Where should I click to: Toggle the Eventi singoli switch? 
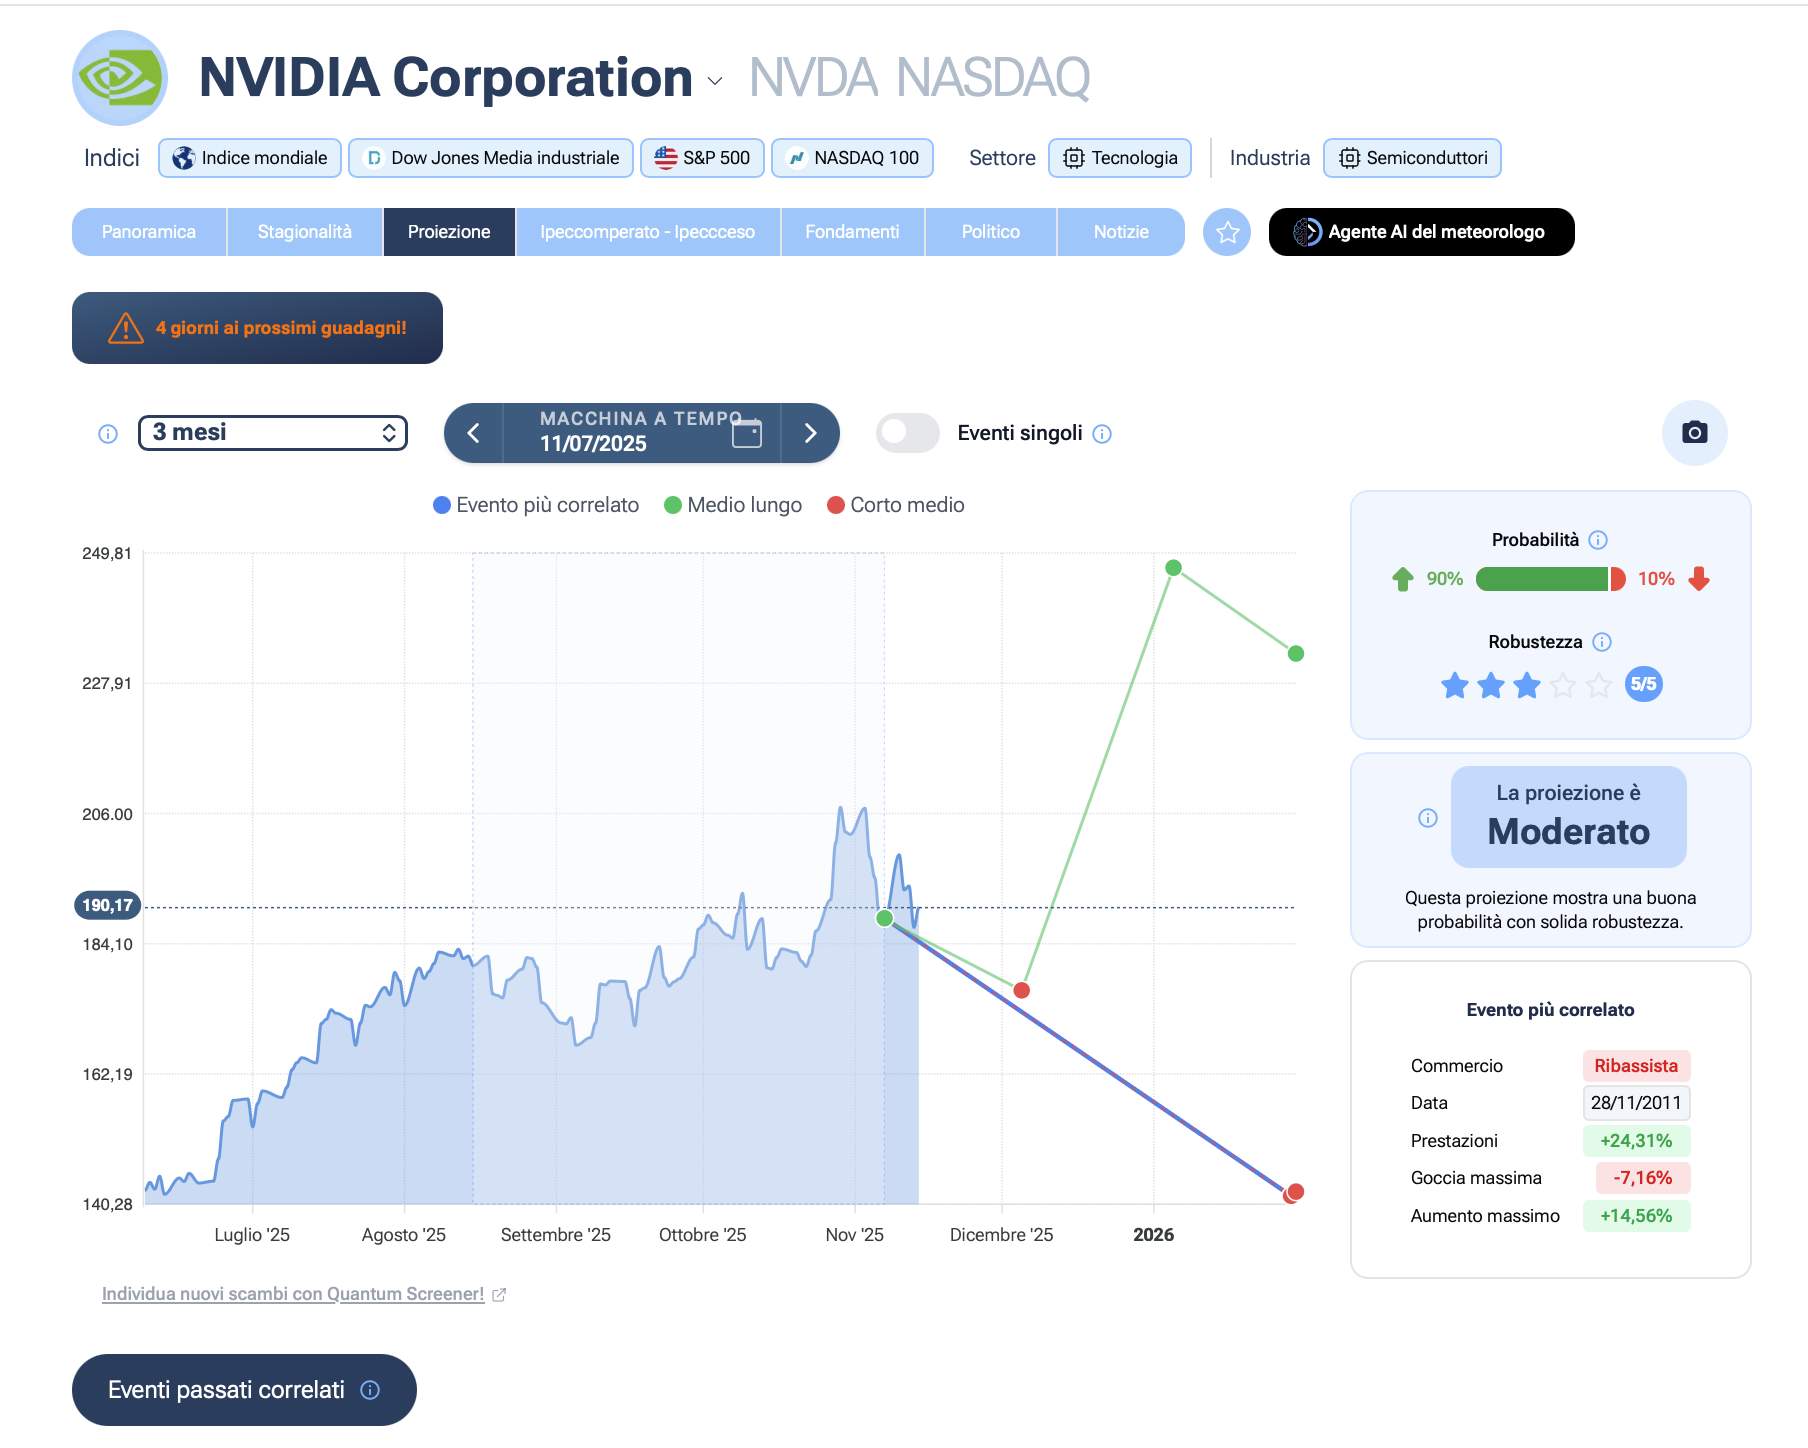[x=907, y=433]
